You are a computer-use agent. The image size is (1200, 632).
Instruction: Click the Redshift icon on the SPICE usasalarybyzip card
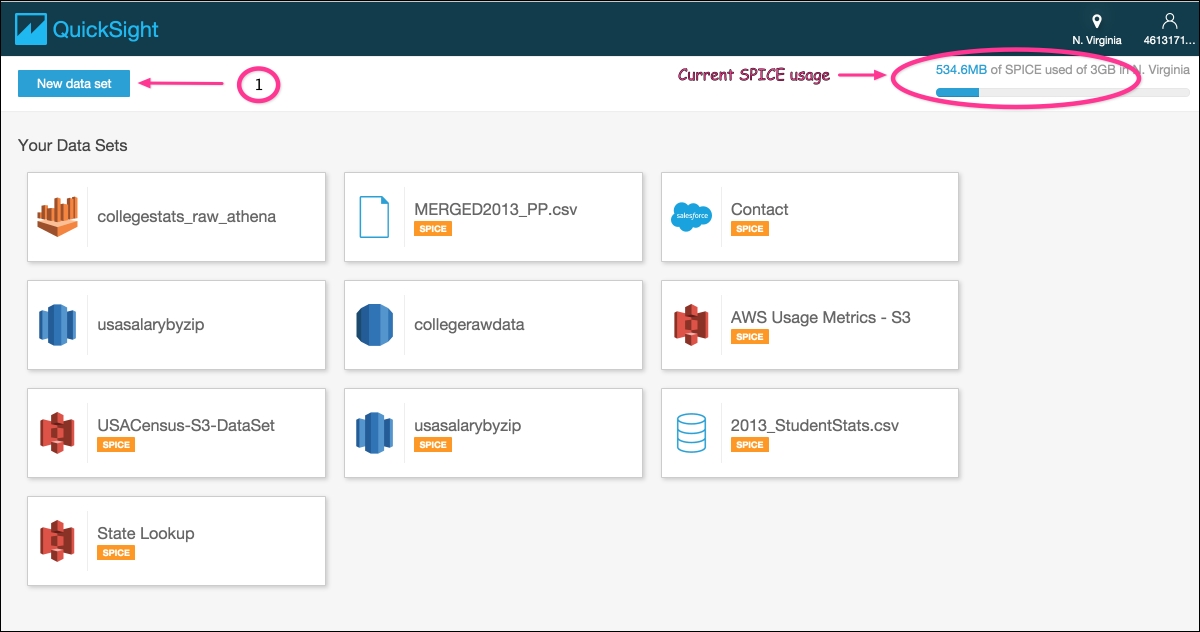coord(374,432)
